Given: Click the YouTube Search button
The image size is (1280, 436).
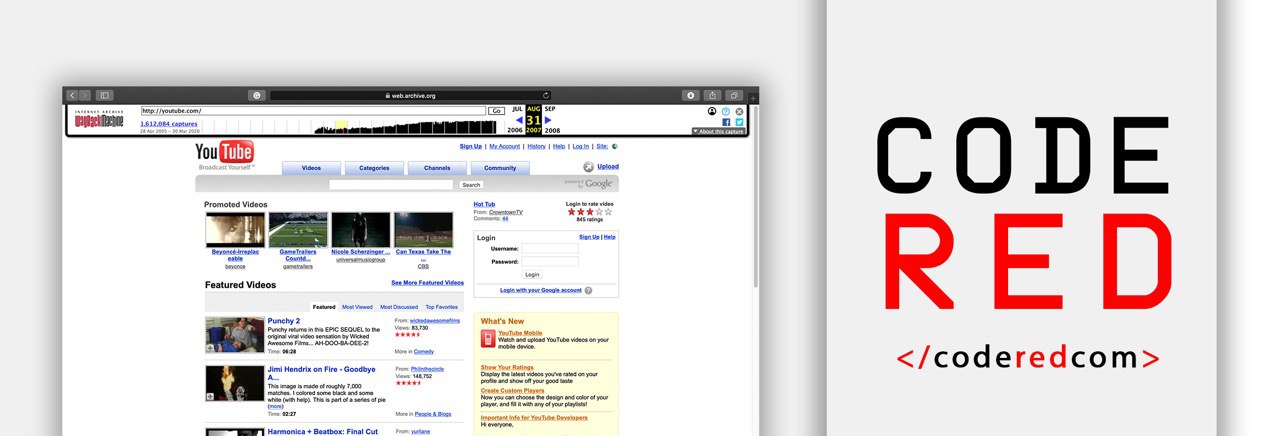Looking at the screenshot, I should coord(471,185).
